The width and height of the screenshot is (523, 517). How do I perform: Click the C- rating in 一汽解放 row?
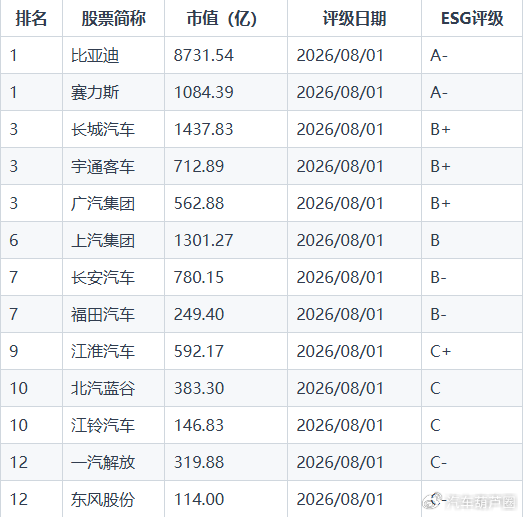(x=439, y=463)
